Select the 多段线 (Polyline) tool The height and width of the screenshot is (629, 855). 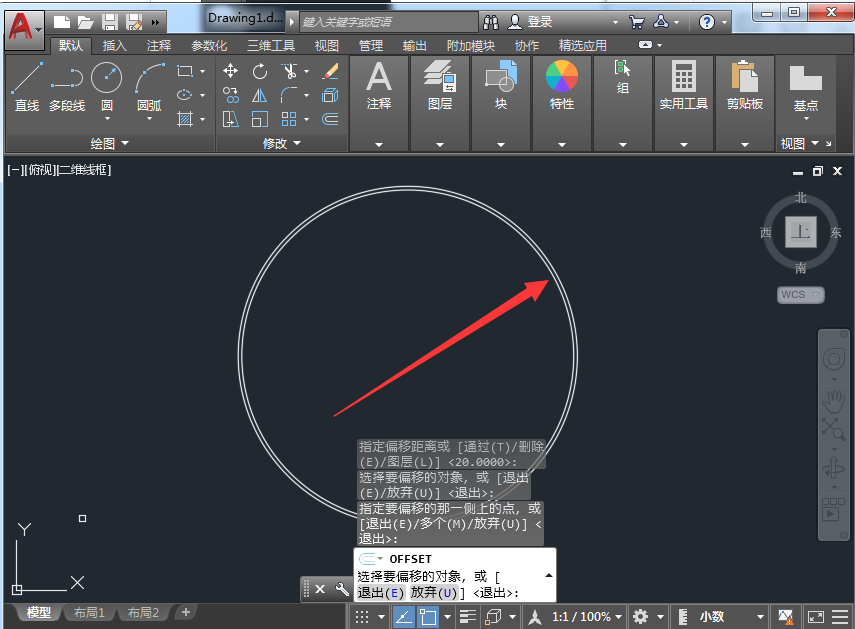click(67, 86)
